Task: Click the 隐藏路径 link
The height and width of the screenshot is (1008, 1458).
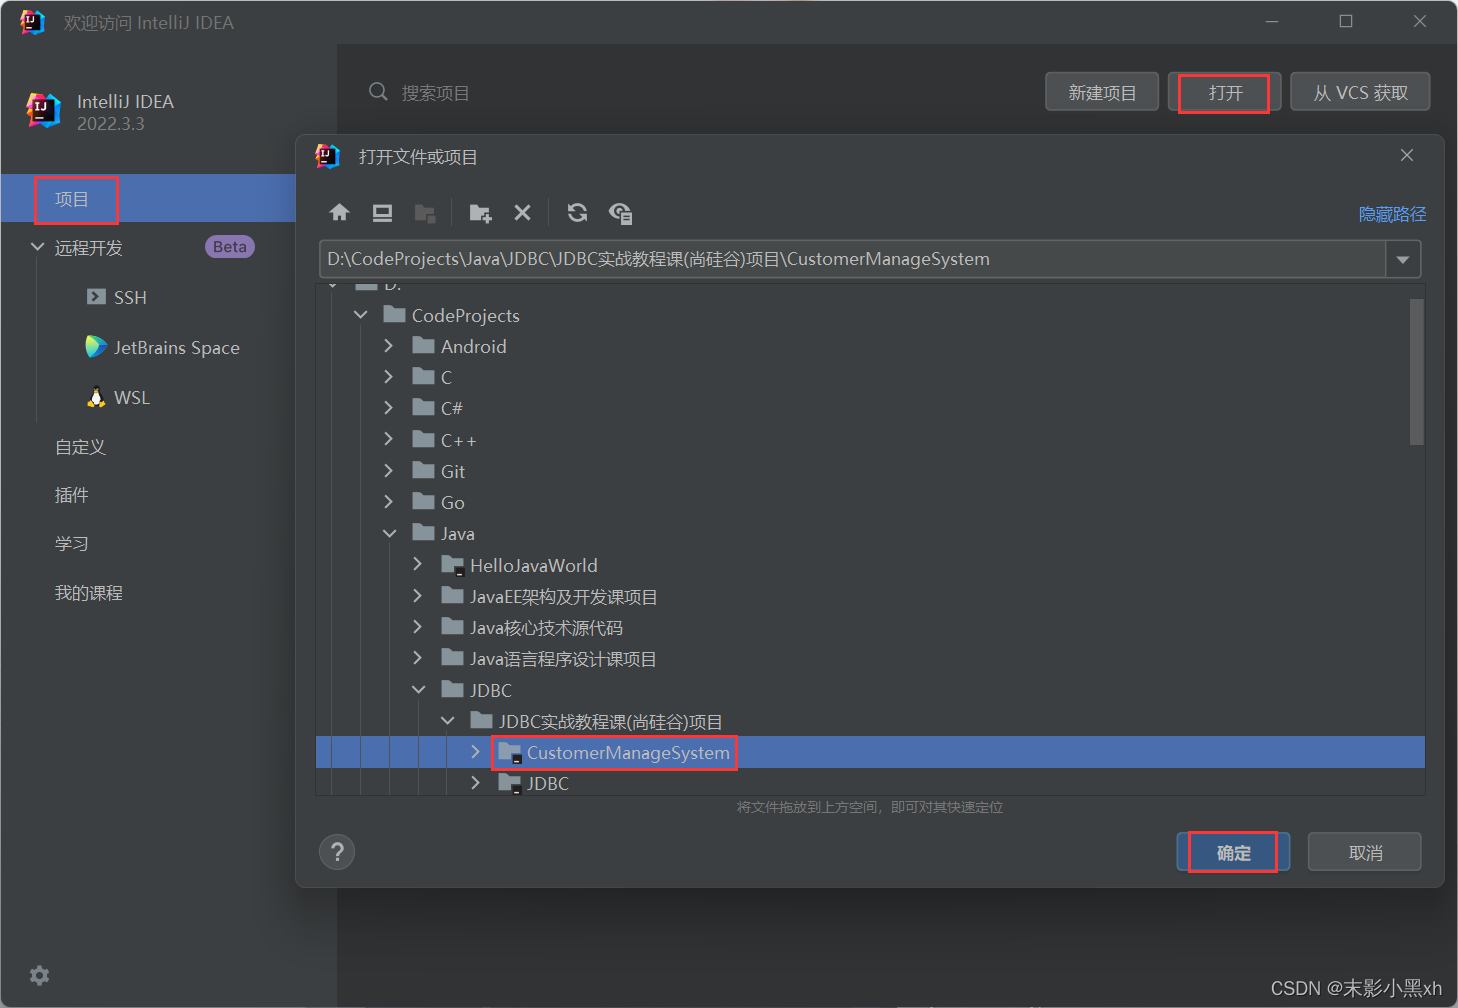Action: tap(1392, 214)
